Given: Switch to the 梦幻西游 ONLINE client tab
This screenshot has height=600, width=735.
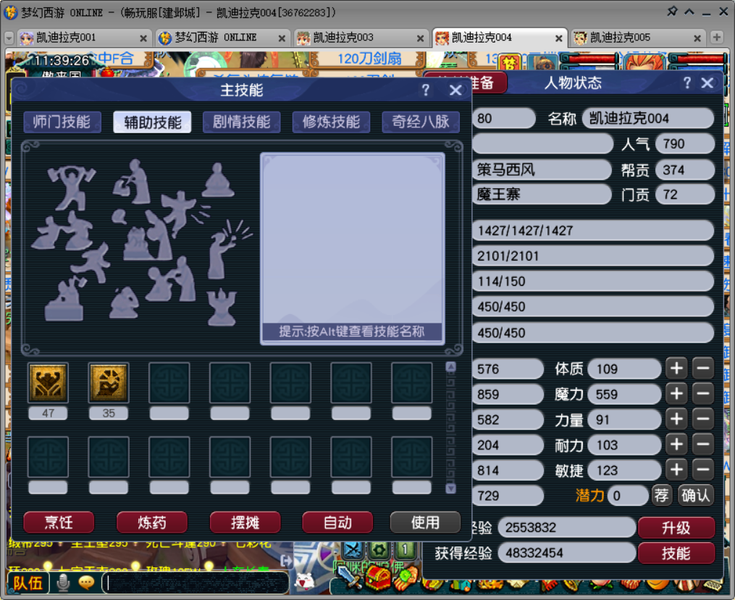Looking at the screenshot, I should click(x=222, y=38).
